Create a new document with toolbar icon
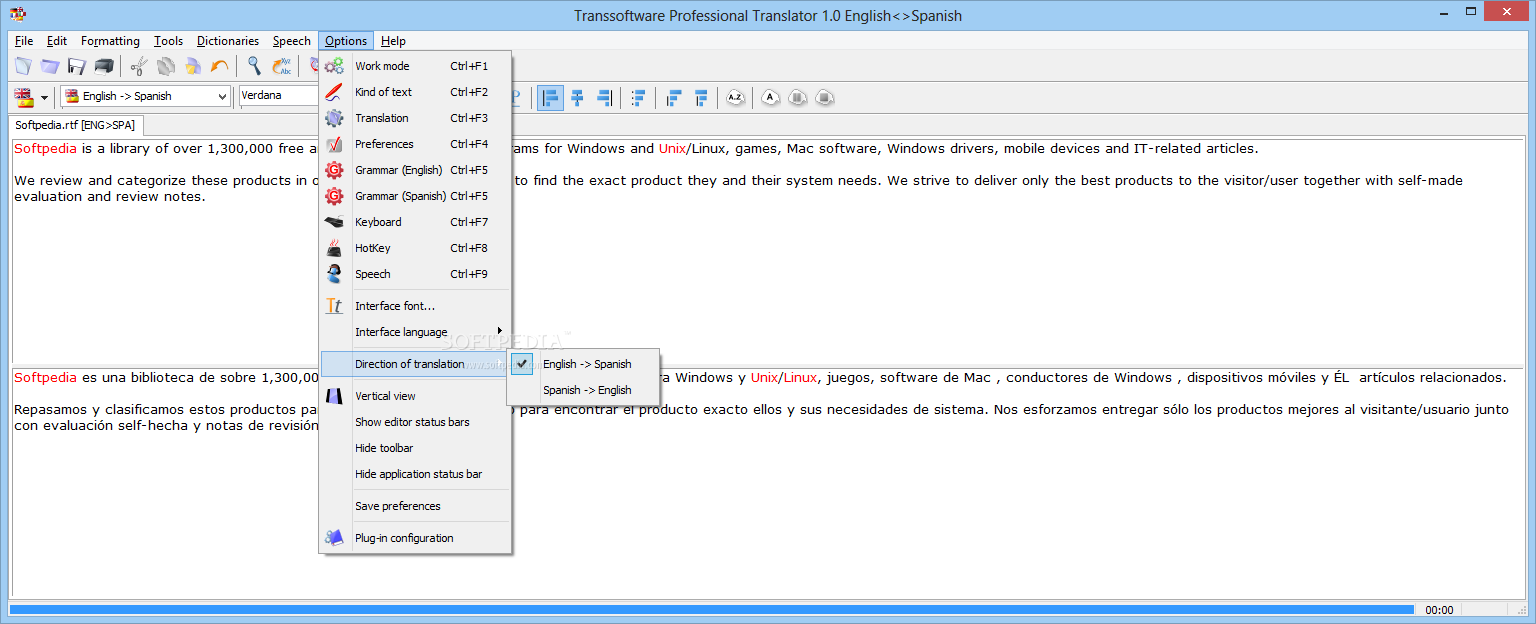The image size is (1536, 624). pyautogui.click(x=23, y=66)
